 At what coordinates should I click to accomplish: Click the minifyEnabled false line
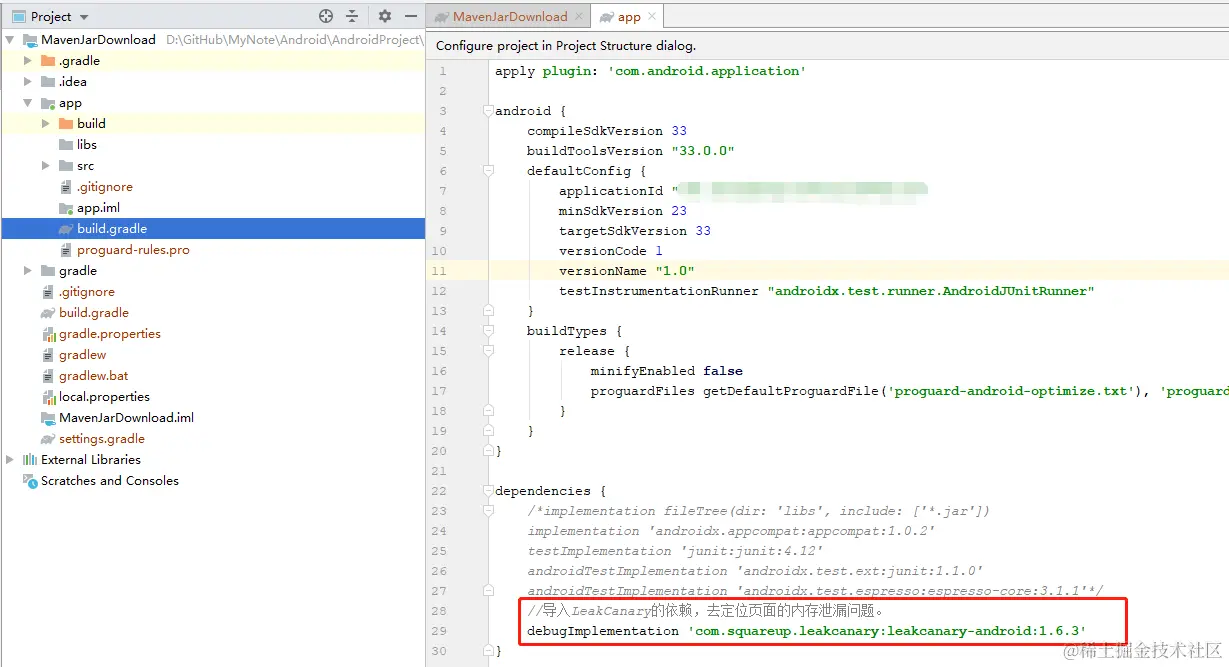tap(668, 371)
